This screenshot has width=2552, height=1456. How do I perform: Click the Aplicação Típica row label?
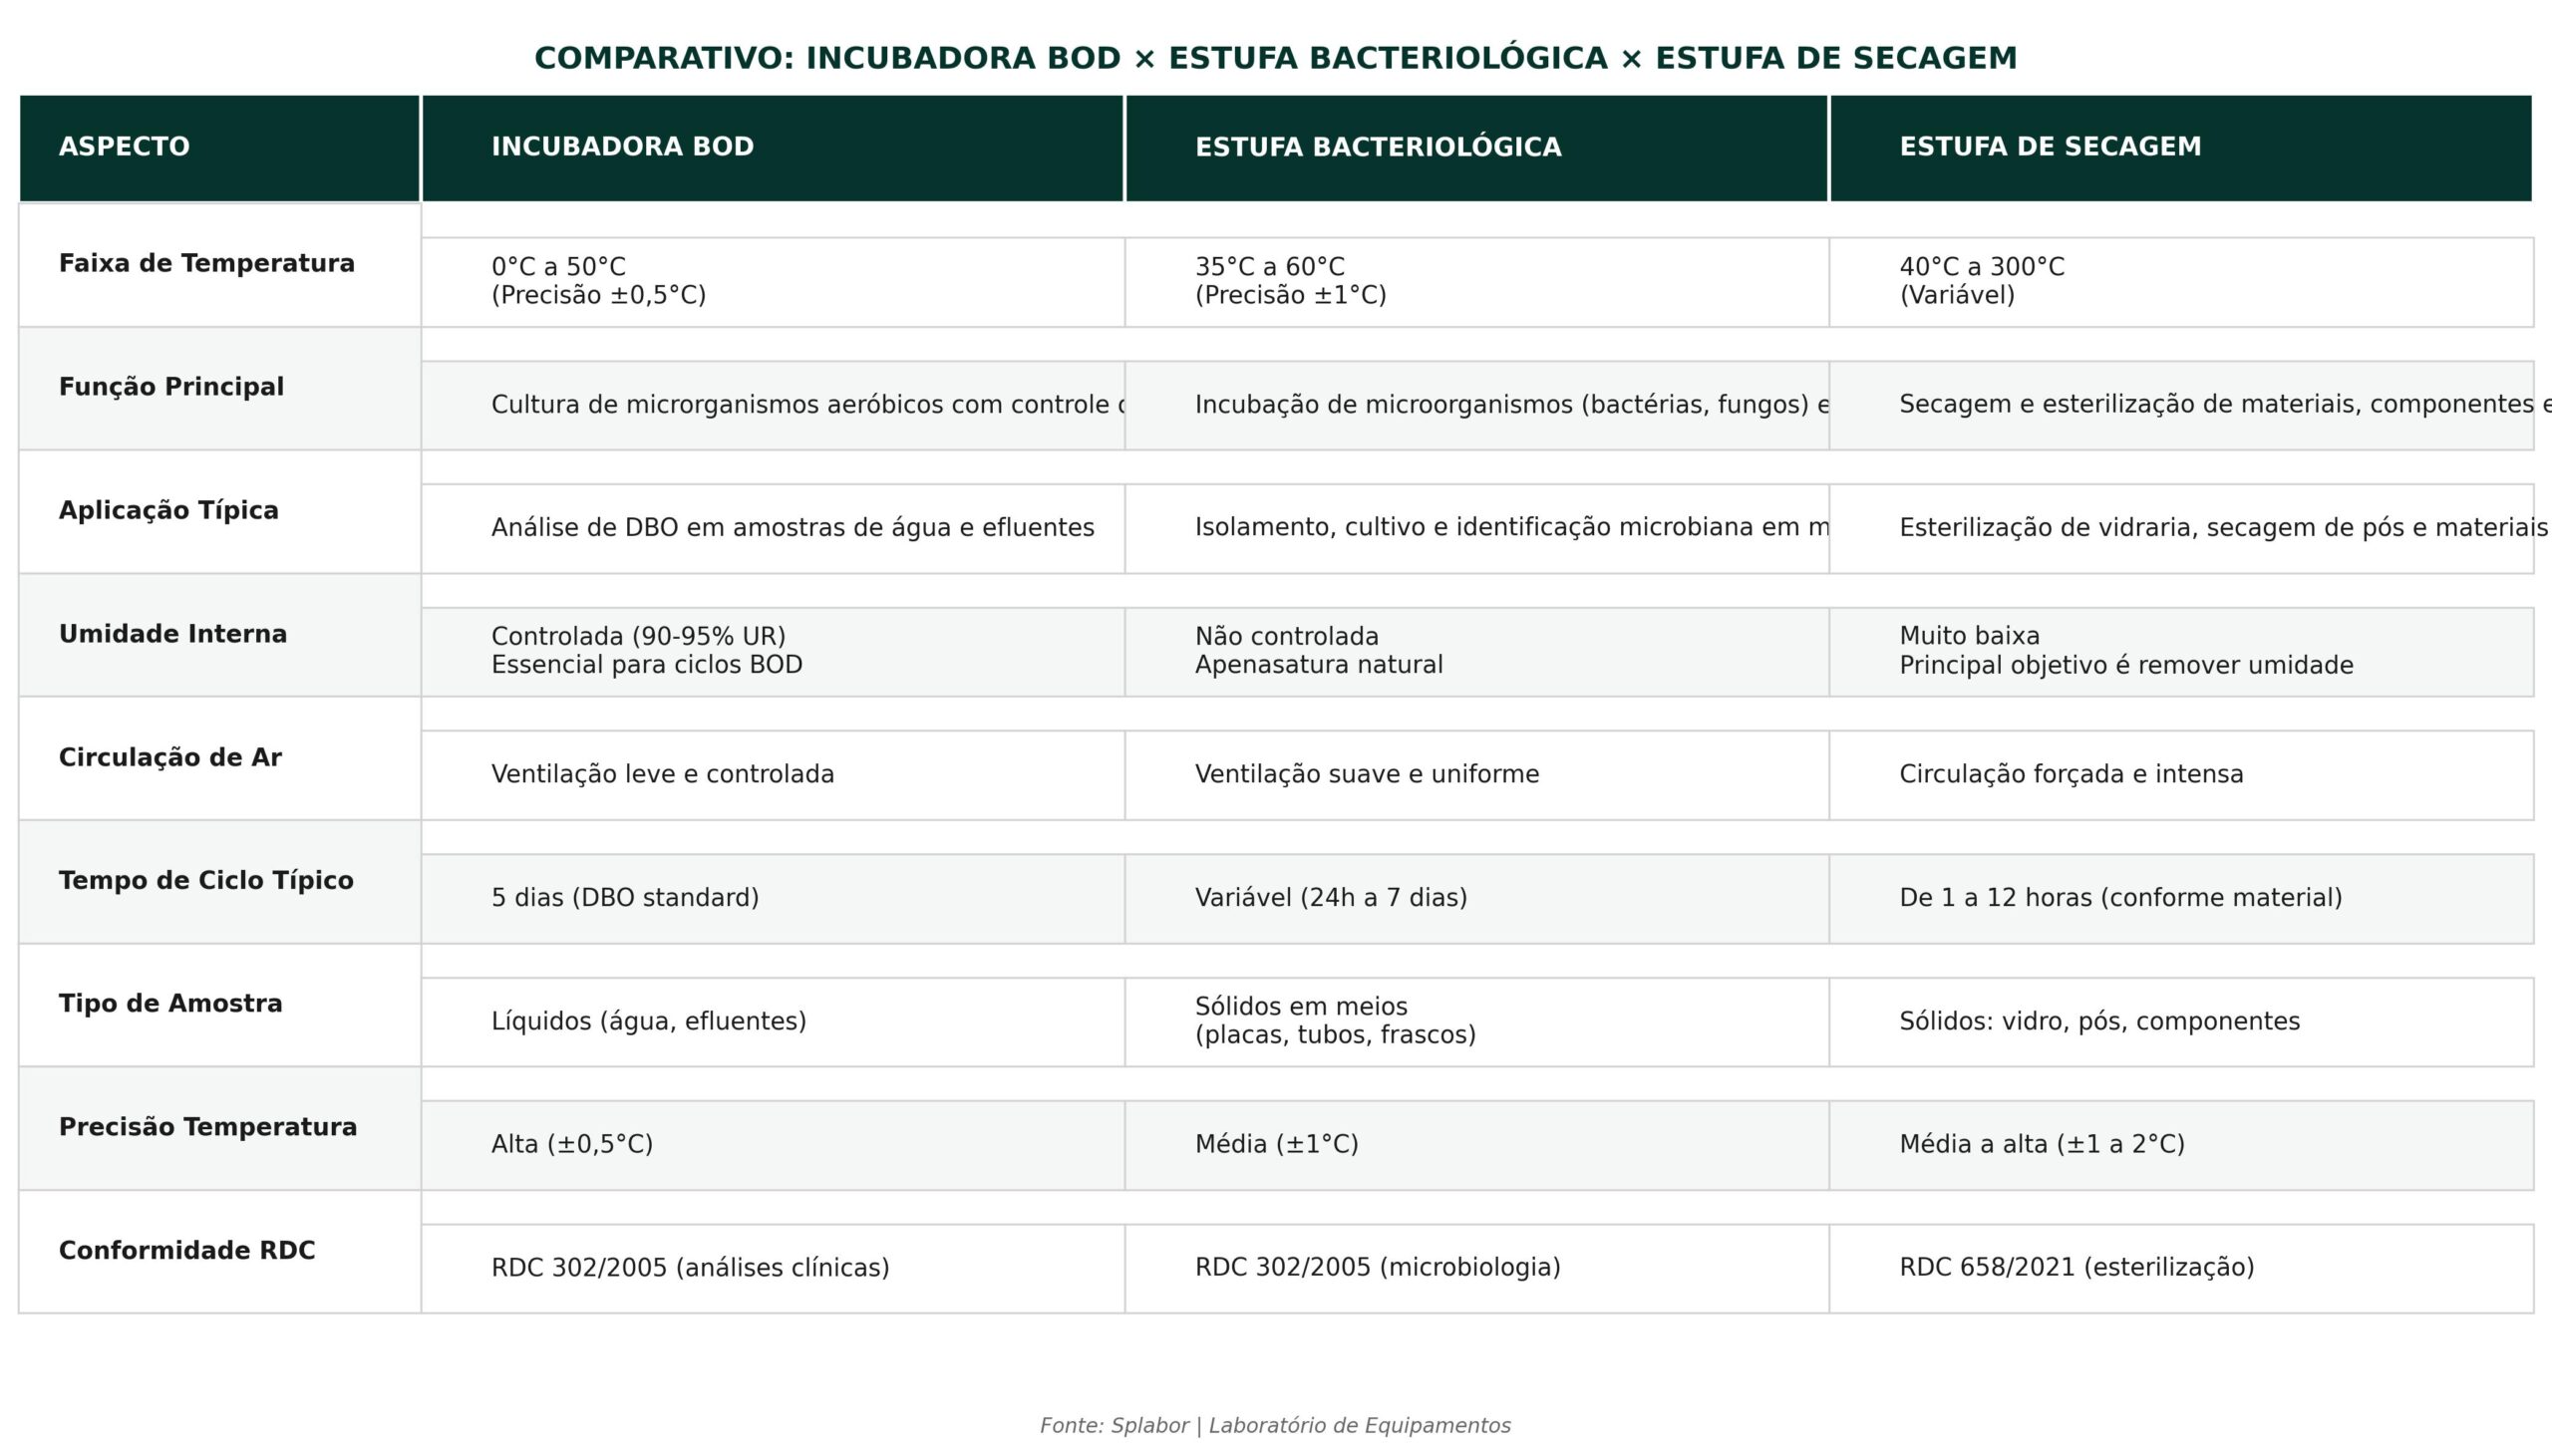pyautogui.click(x=219, y=512)
